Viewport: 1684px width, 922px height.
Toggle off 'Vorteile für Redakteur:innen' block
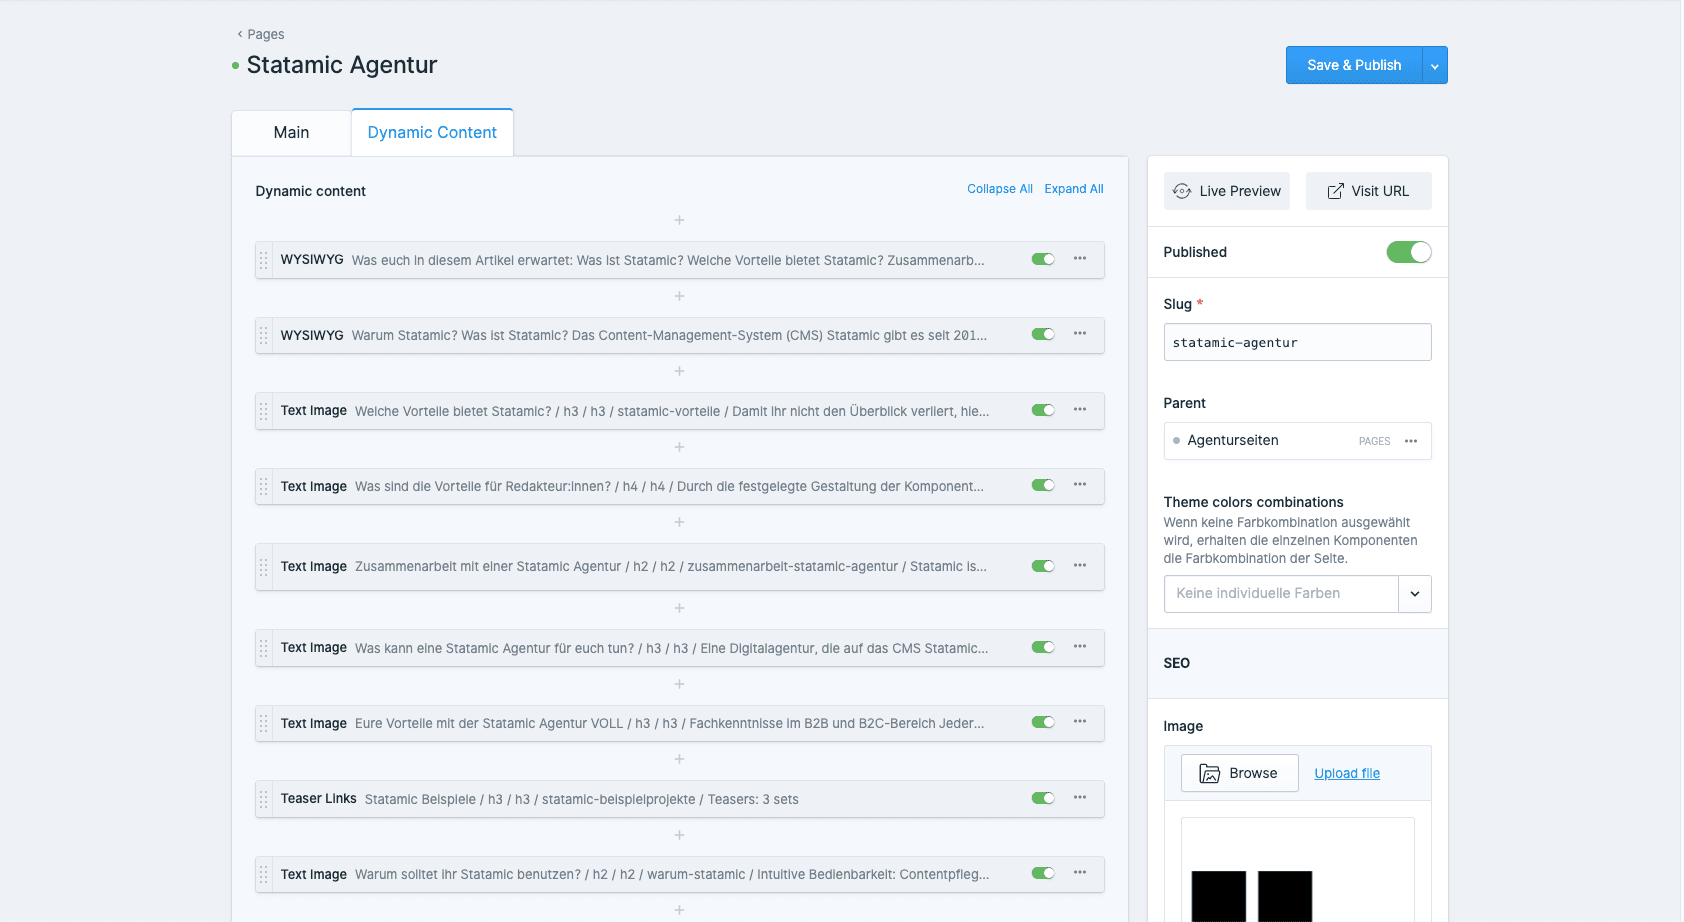tap(1043, 485)
